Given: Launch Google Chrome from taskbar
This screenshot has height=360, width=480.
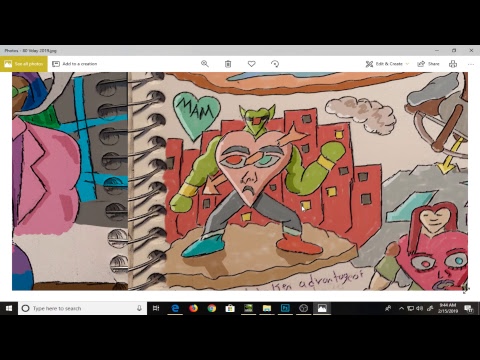Looking at the screenshot, I should [x=212, y=308].
